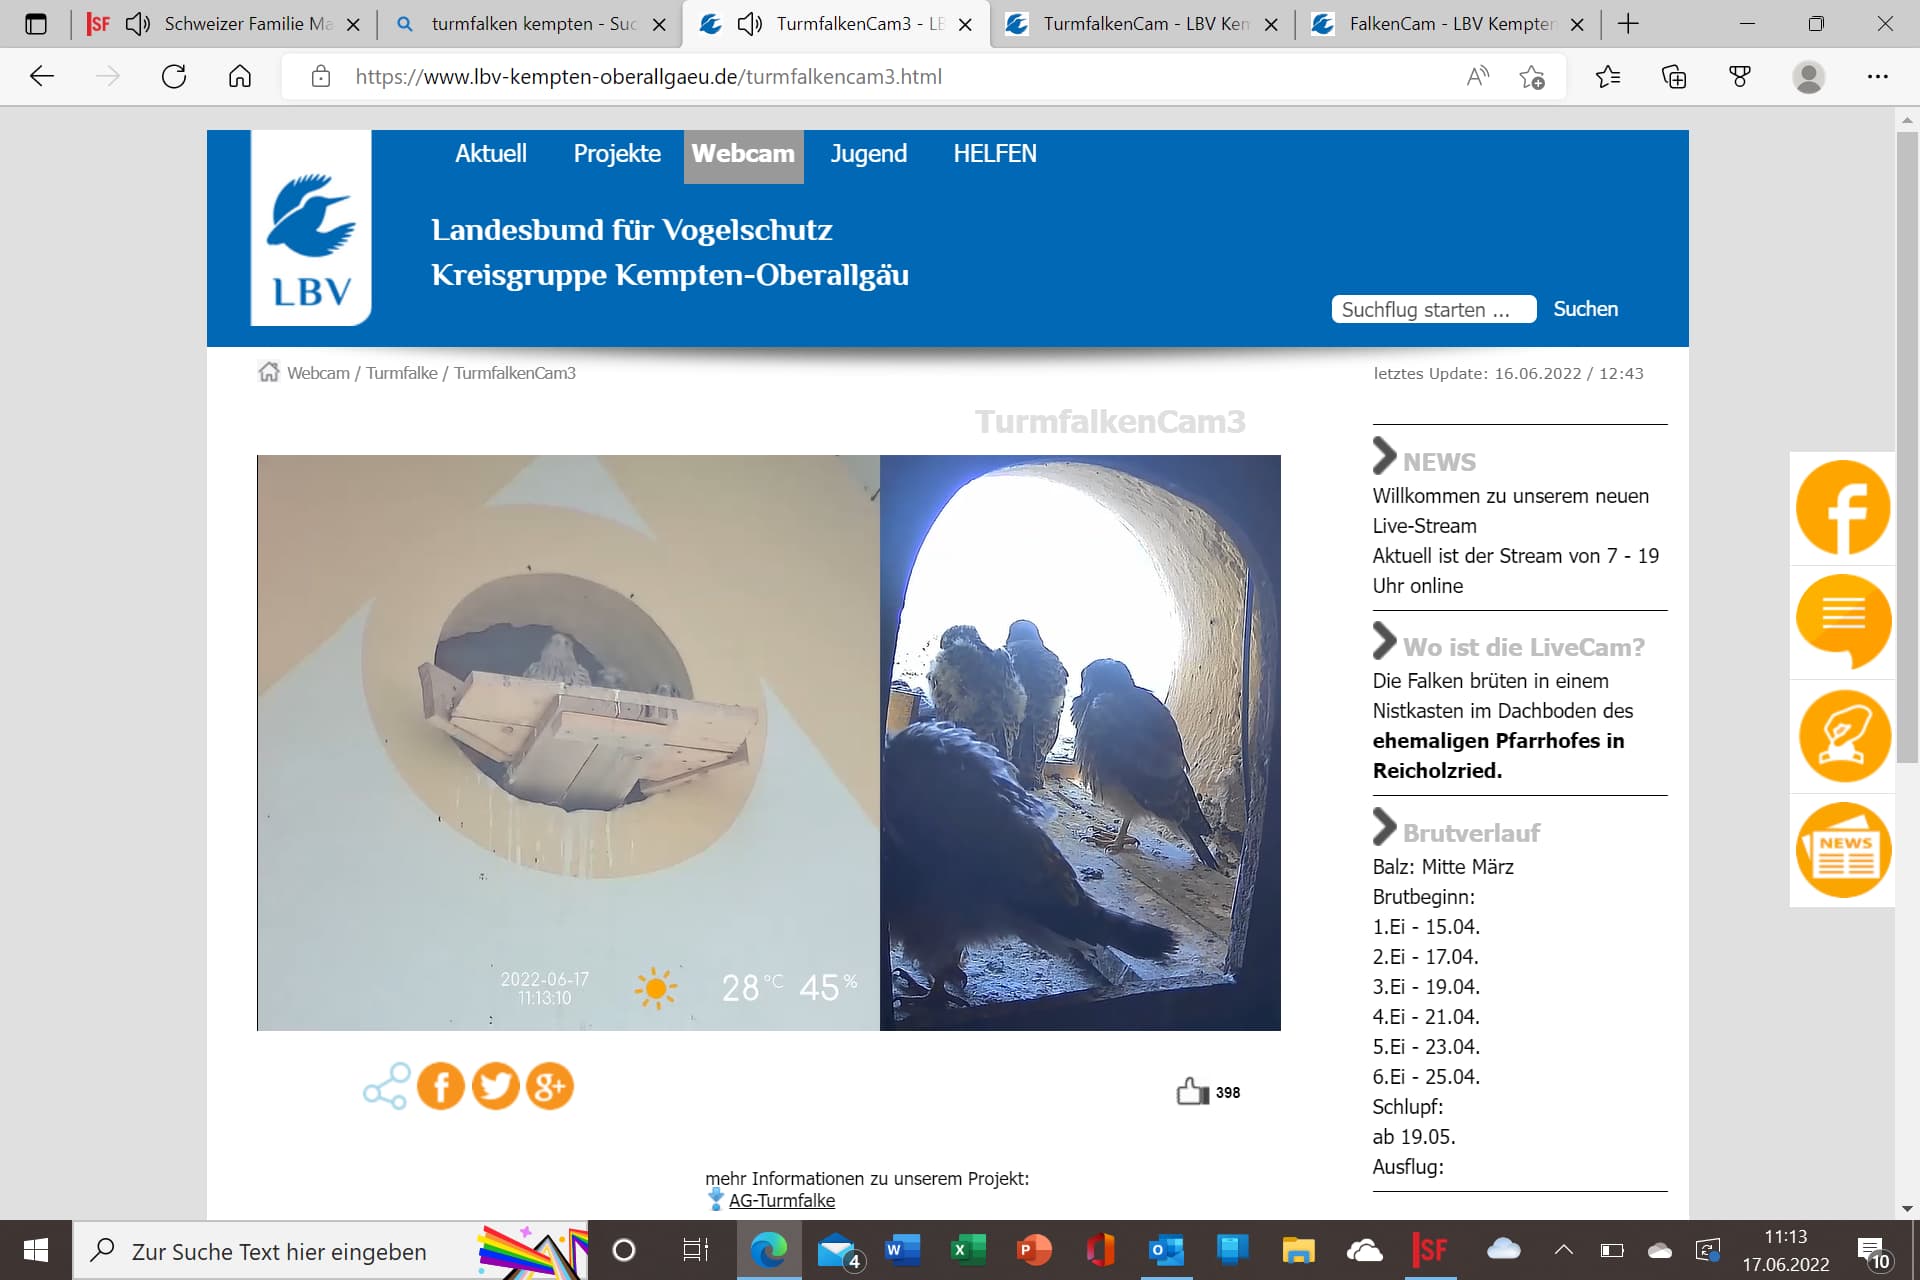Open the orange chat bubble sidebar icon
Image resolution: width=1920 pixels, height=1280 pixels.
coord(1842,622)
